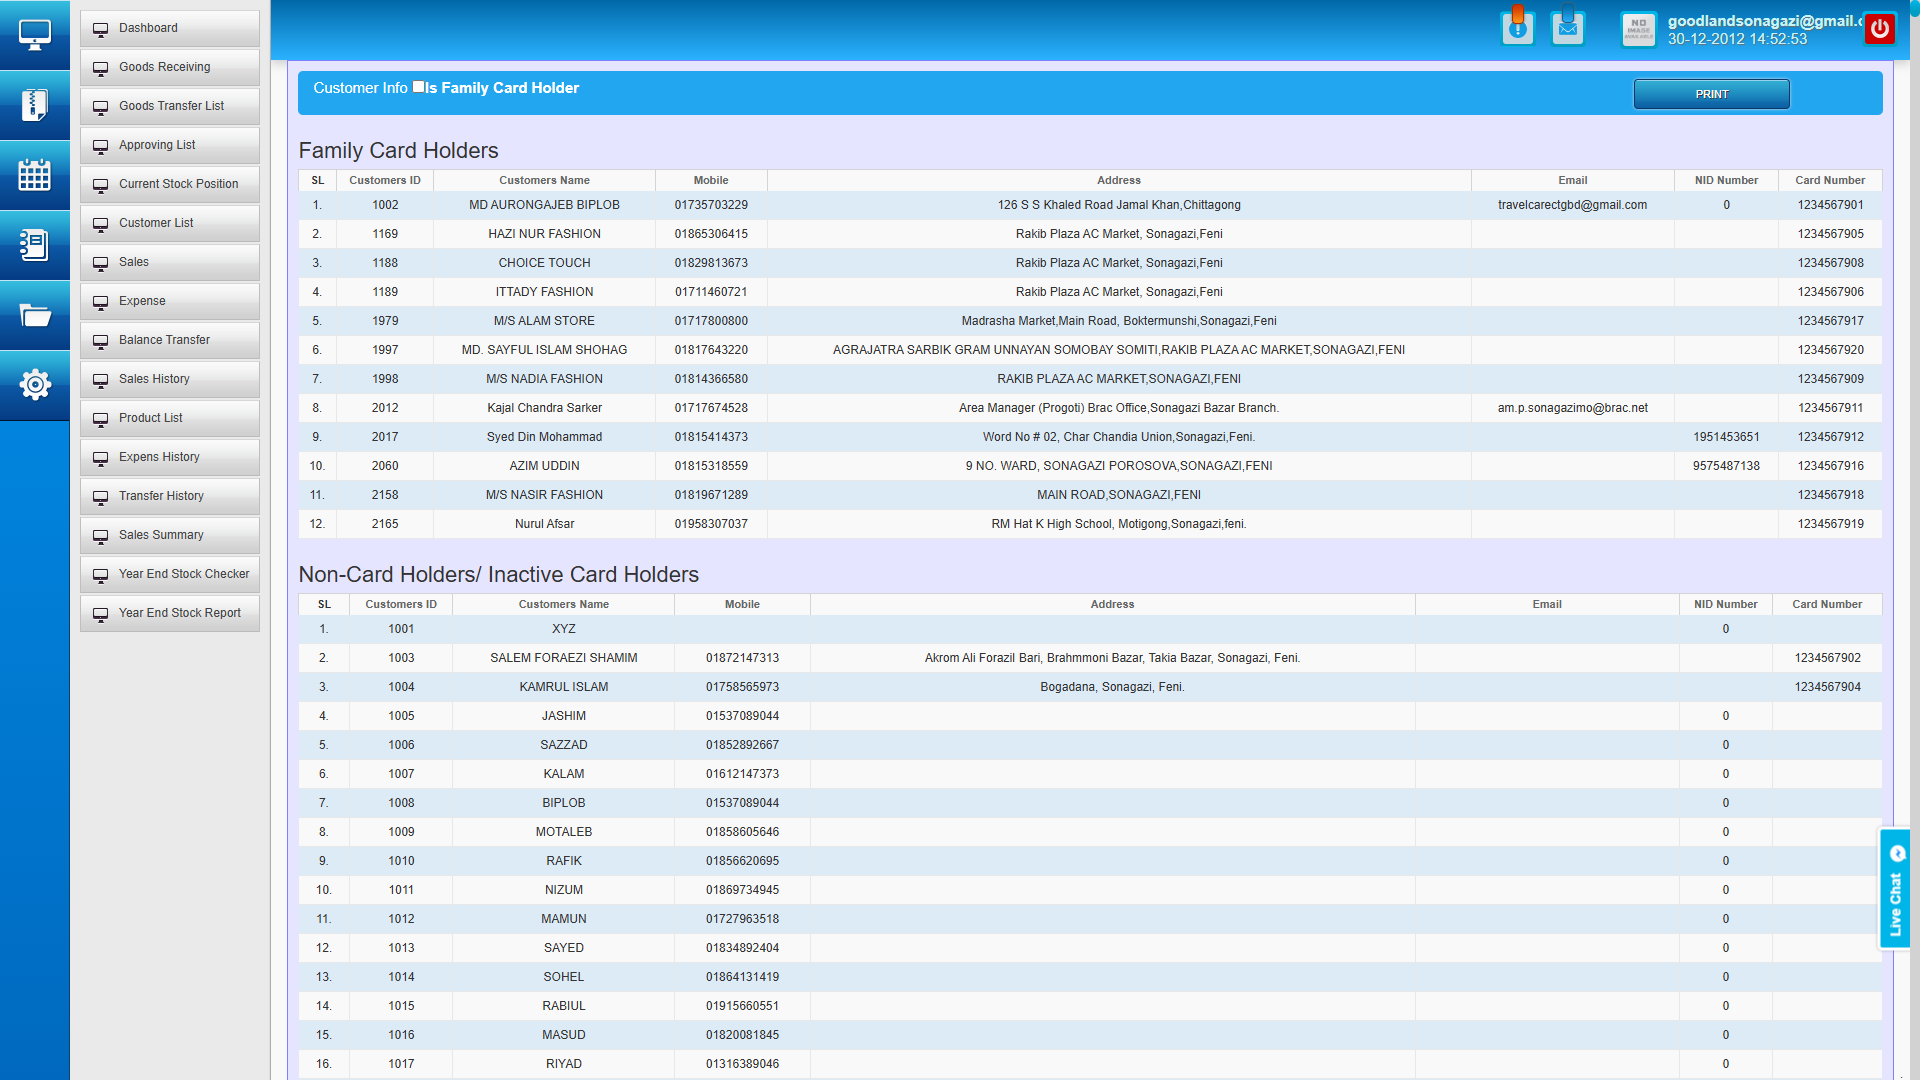Open the calendar icon on the blue sidebar
The height and width of the screenshot is (1080, 1920).
click(35, 175)
